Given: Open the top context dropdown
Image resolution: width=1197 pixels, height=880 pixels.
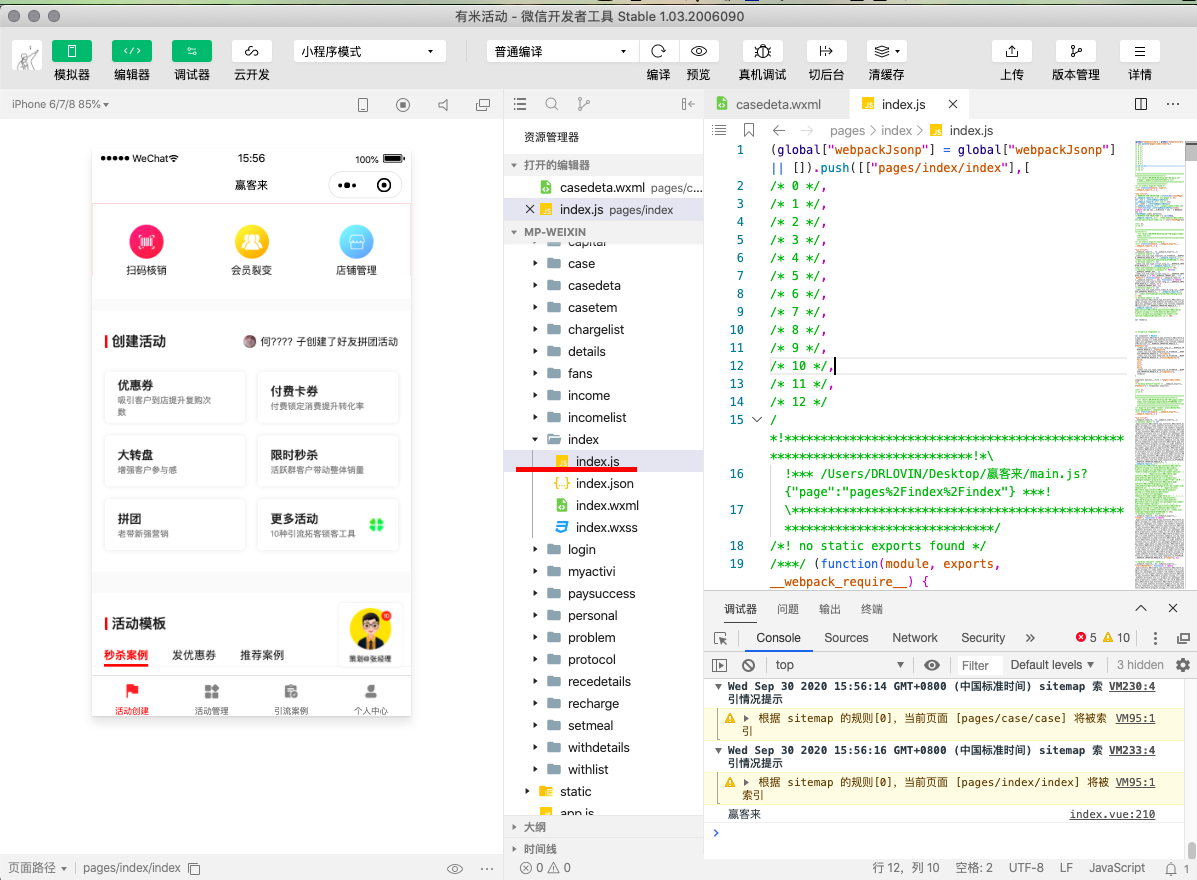Looking at the screenshot, I should pos(839,665).
